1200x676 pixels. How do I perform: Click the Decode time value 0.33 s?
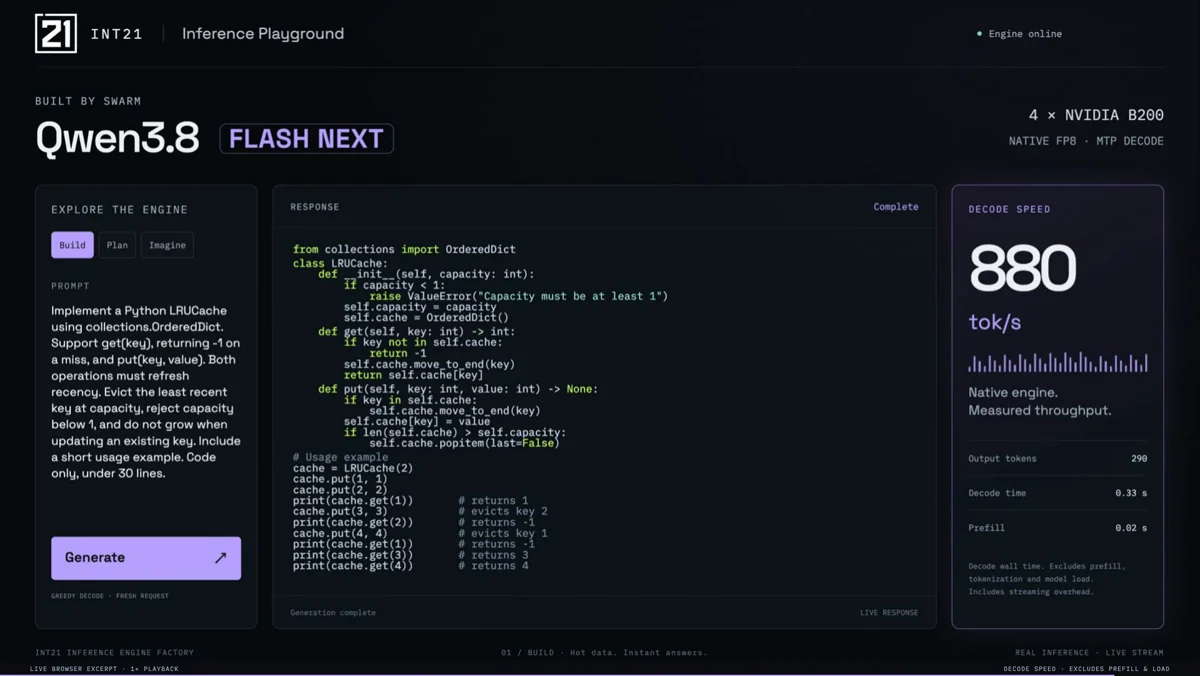pyautogui.click(x=1131, y=493)
